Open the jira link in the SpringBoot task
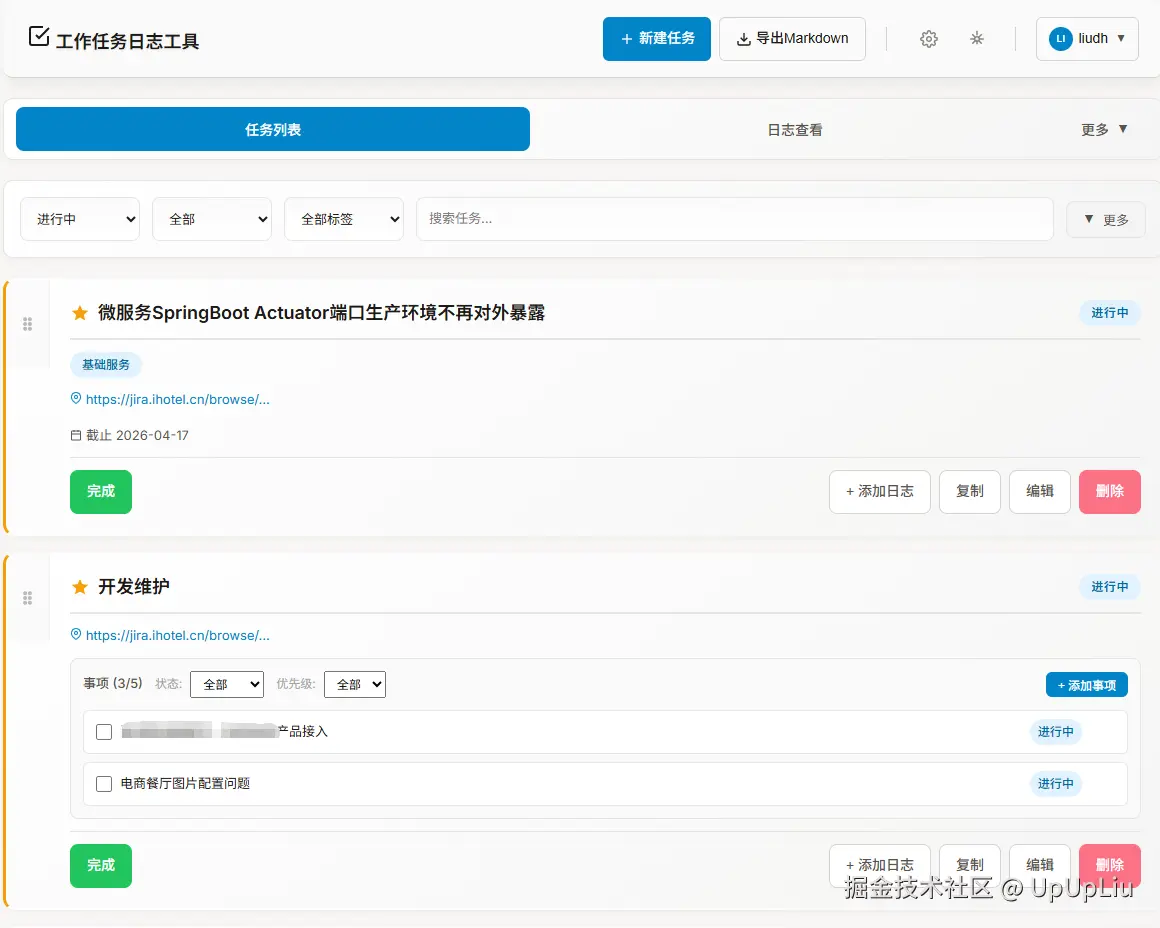1160x928 pixels. pos(178,400)
